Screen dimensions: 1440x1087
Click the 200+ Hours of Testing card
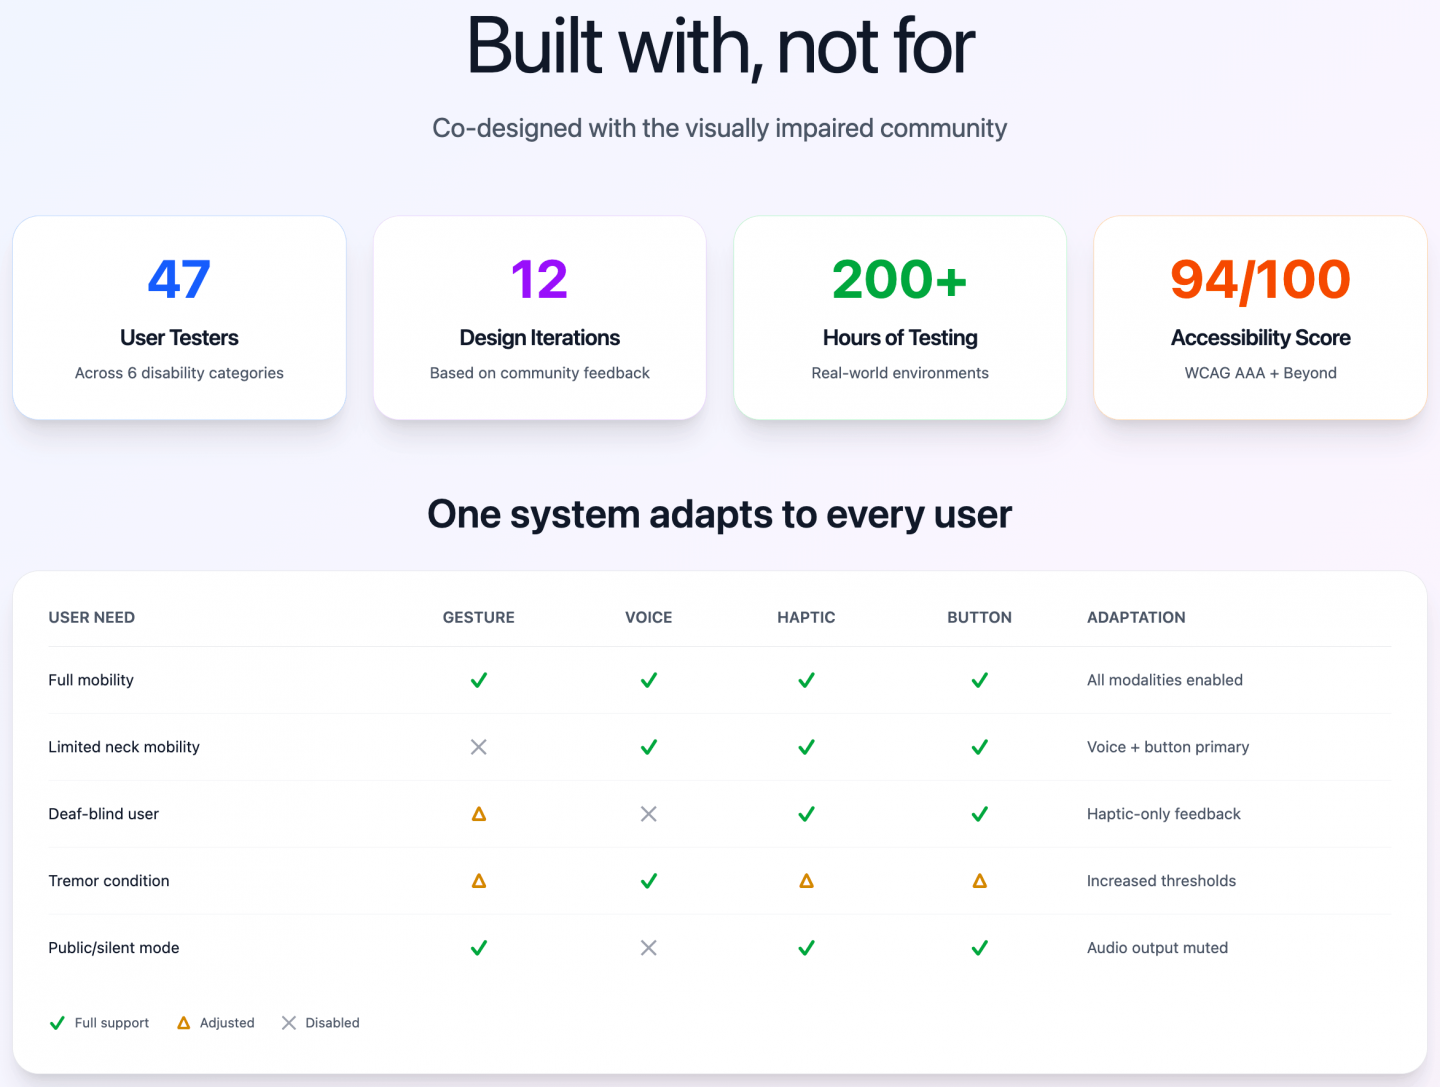(900, 318)
